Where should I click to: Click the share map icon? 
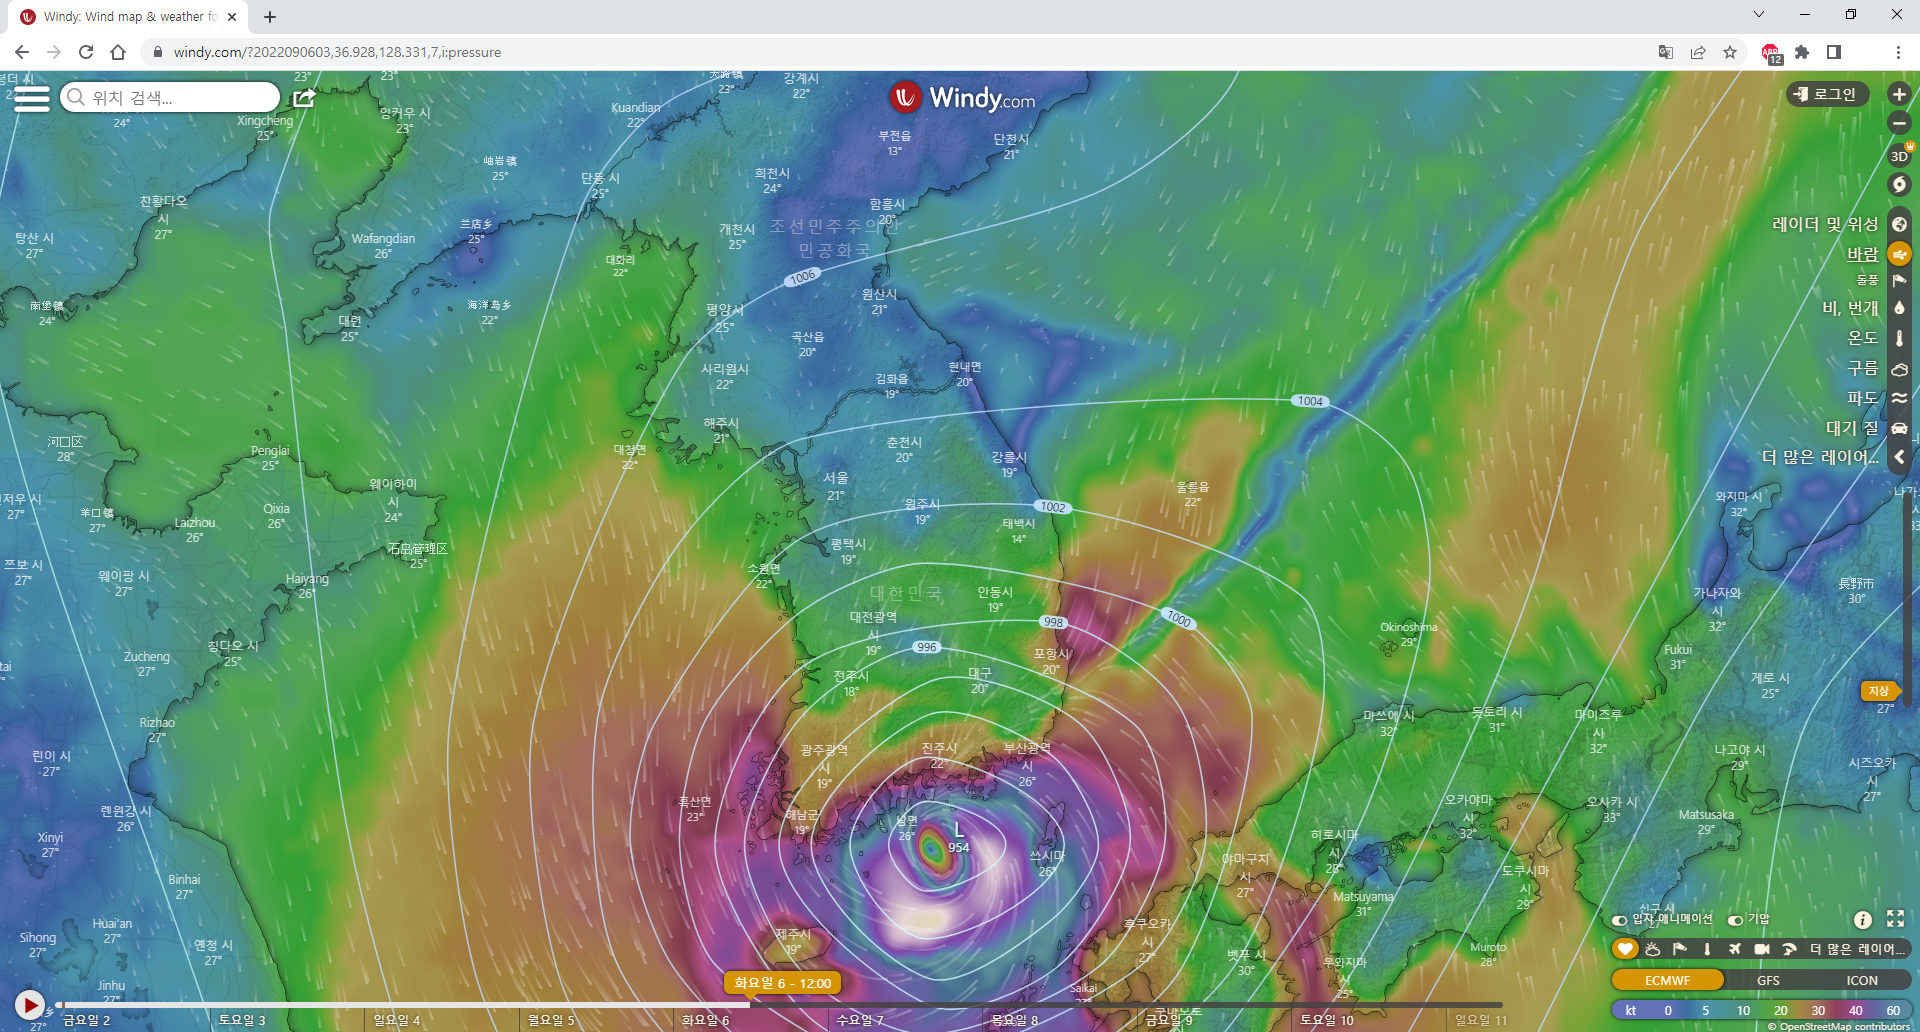(x=304, y=98)
